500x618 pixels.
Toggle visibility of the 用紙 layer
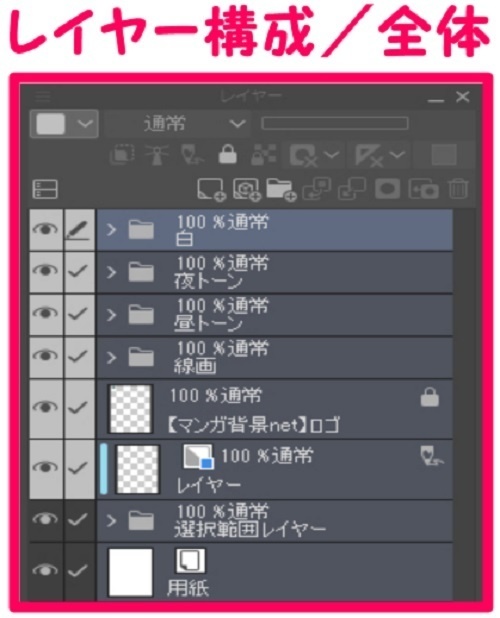[45, 570]
